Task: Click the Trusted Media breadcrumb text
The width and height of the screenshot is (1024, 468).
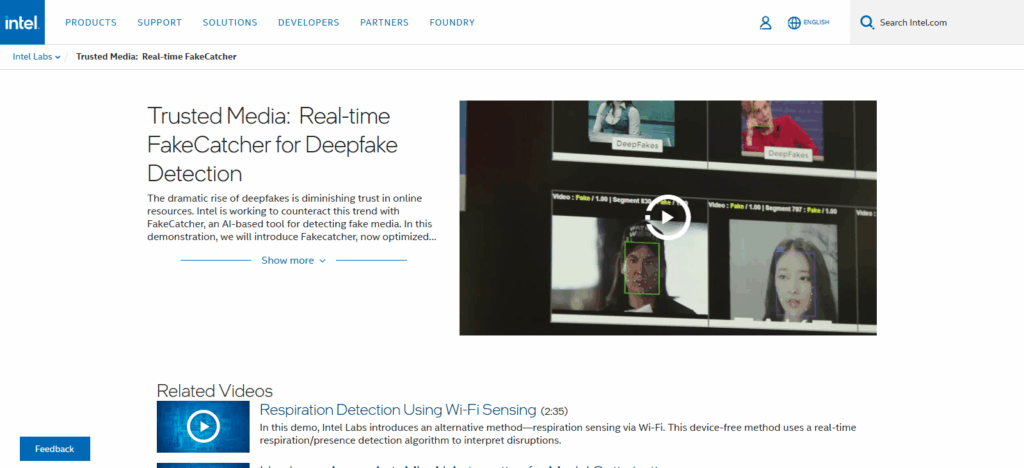Action: coord(156,57)
